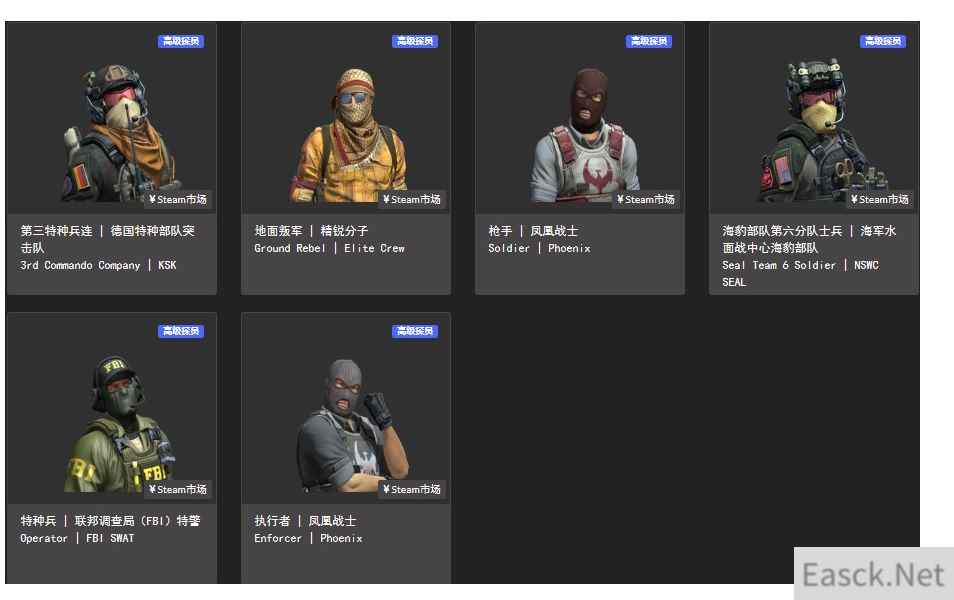Click the blue 高级探员 badge on Enforcer card

tap(415, 330)
